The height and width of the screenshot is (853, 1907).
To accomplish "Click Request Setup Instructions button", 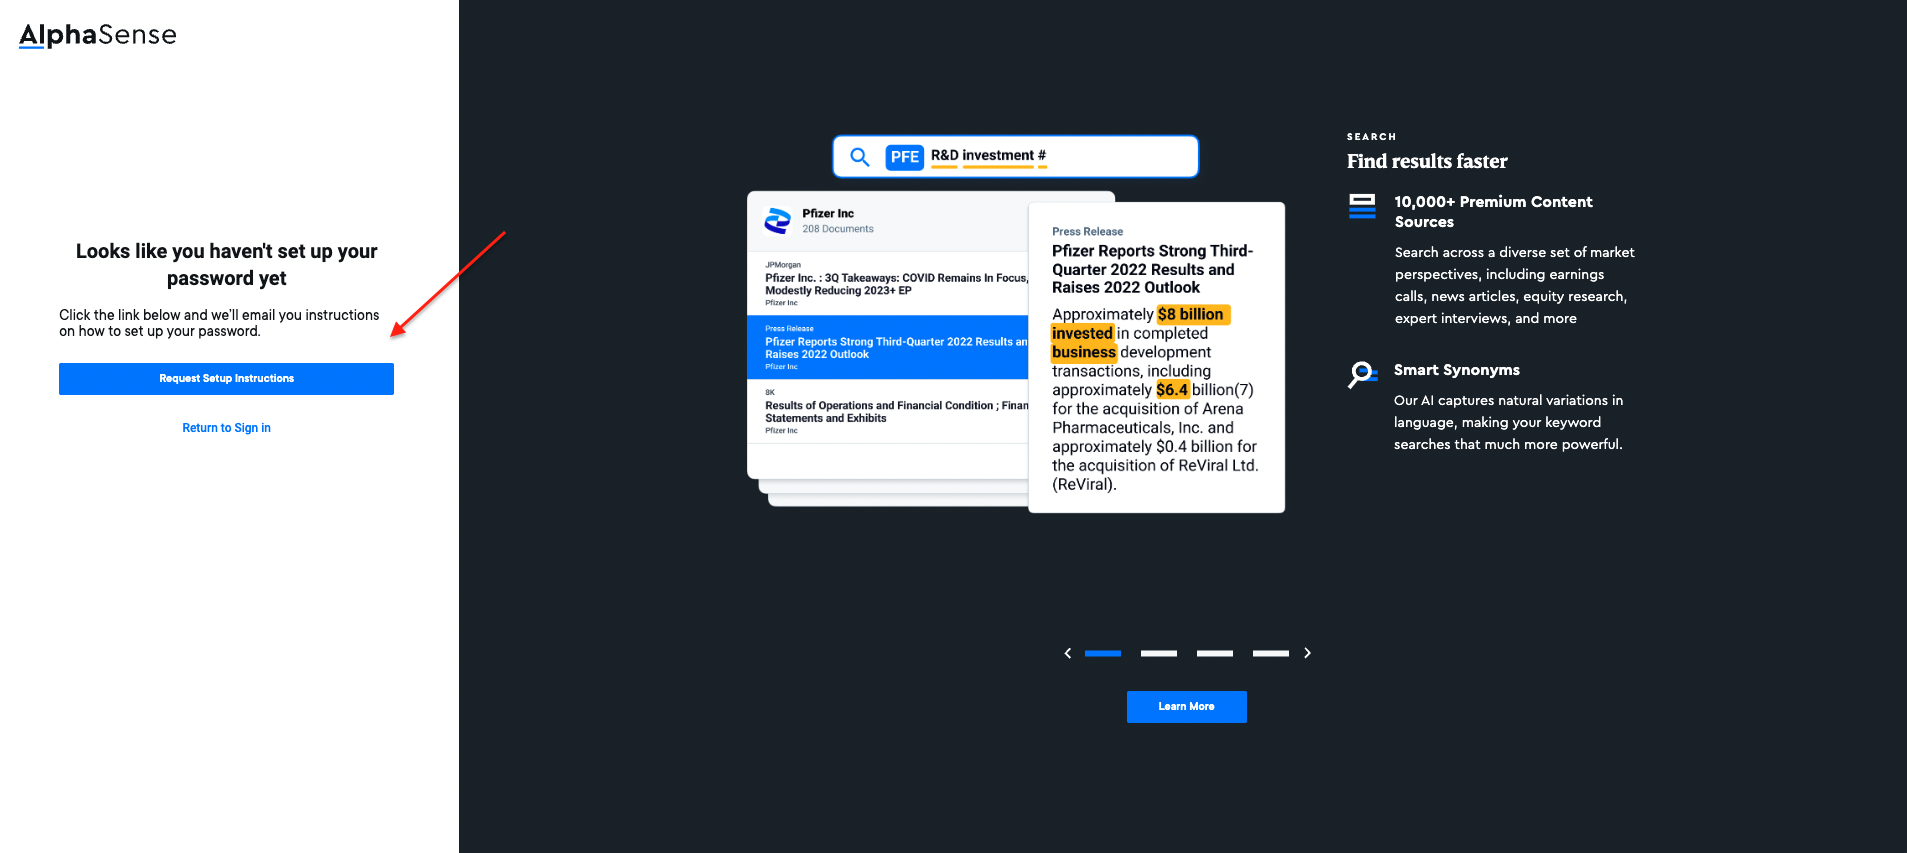I will pos(226,379).
